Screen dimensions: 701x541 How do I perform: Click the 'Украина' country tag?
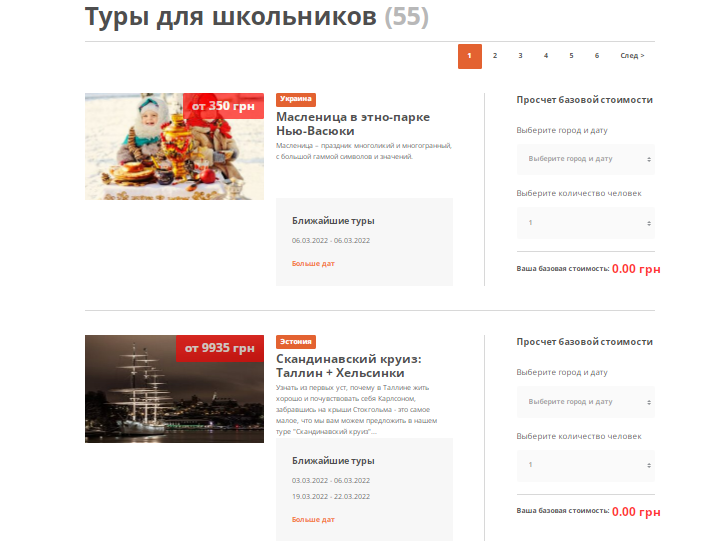pyautogui.click(x=296, y=99)
